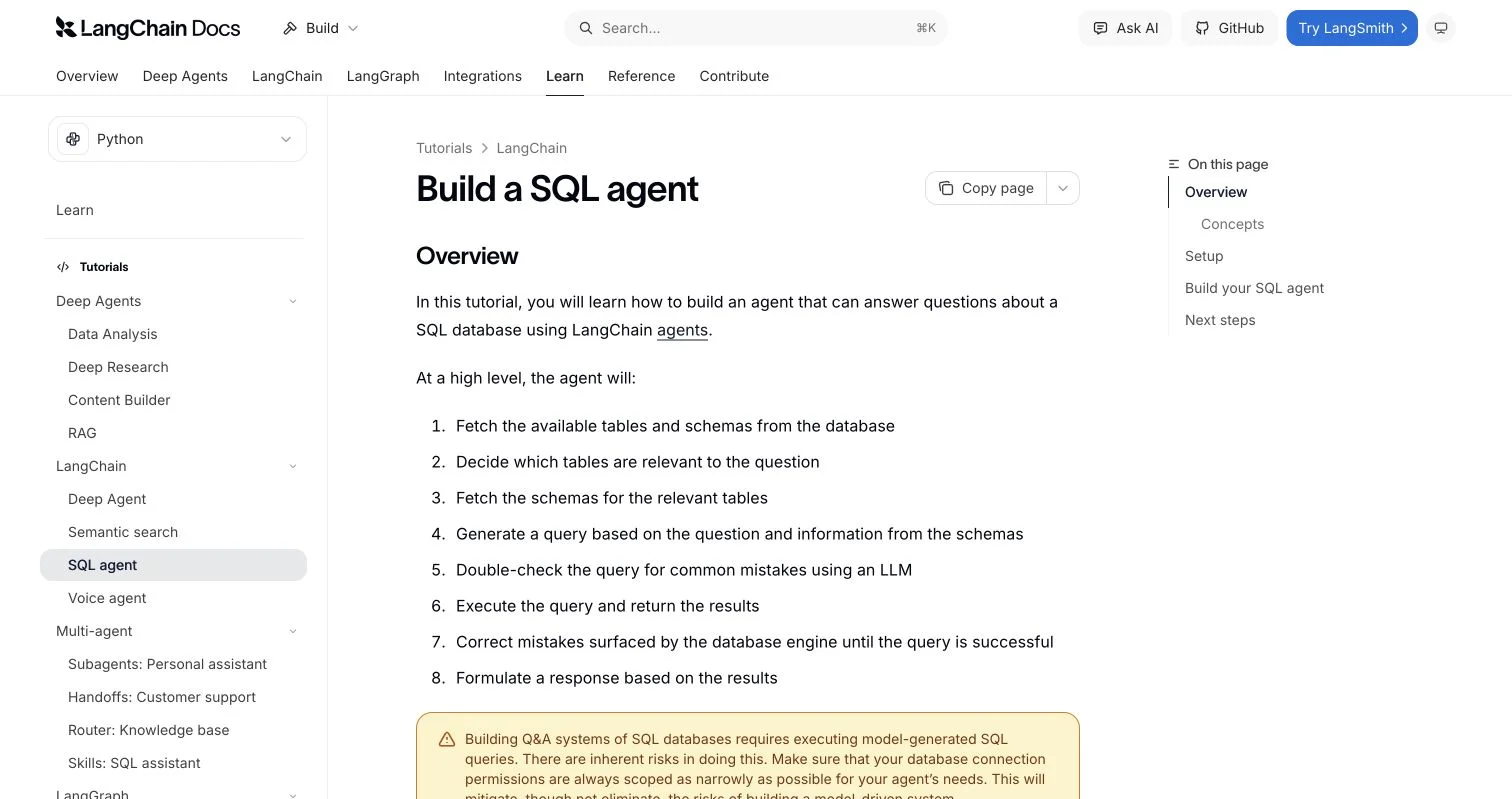Open the Contribute top tab

(734, 76)
